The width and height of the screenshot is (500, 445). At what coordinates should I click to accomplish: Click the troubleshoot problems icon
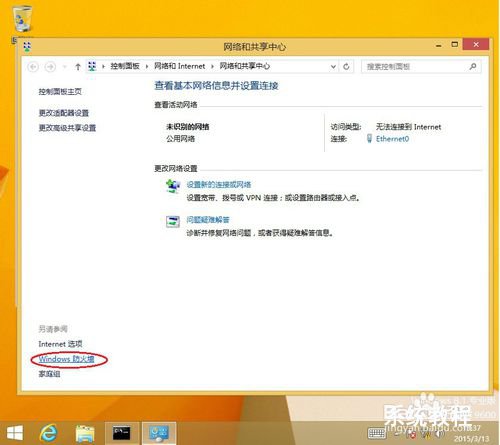tap(173, 221)
